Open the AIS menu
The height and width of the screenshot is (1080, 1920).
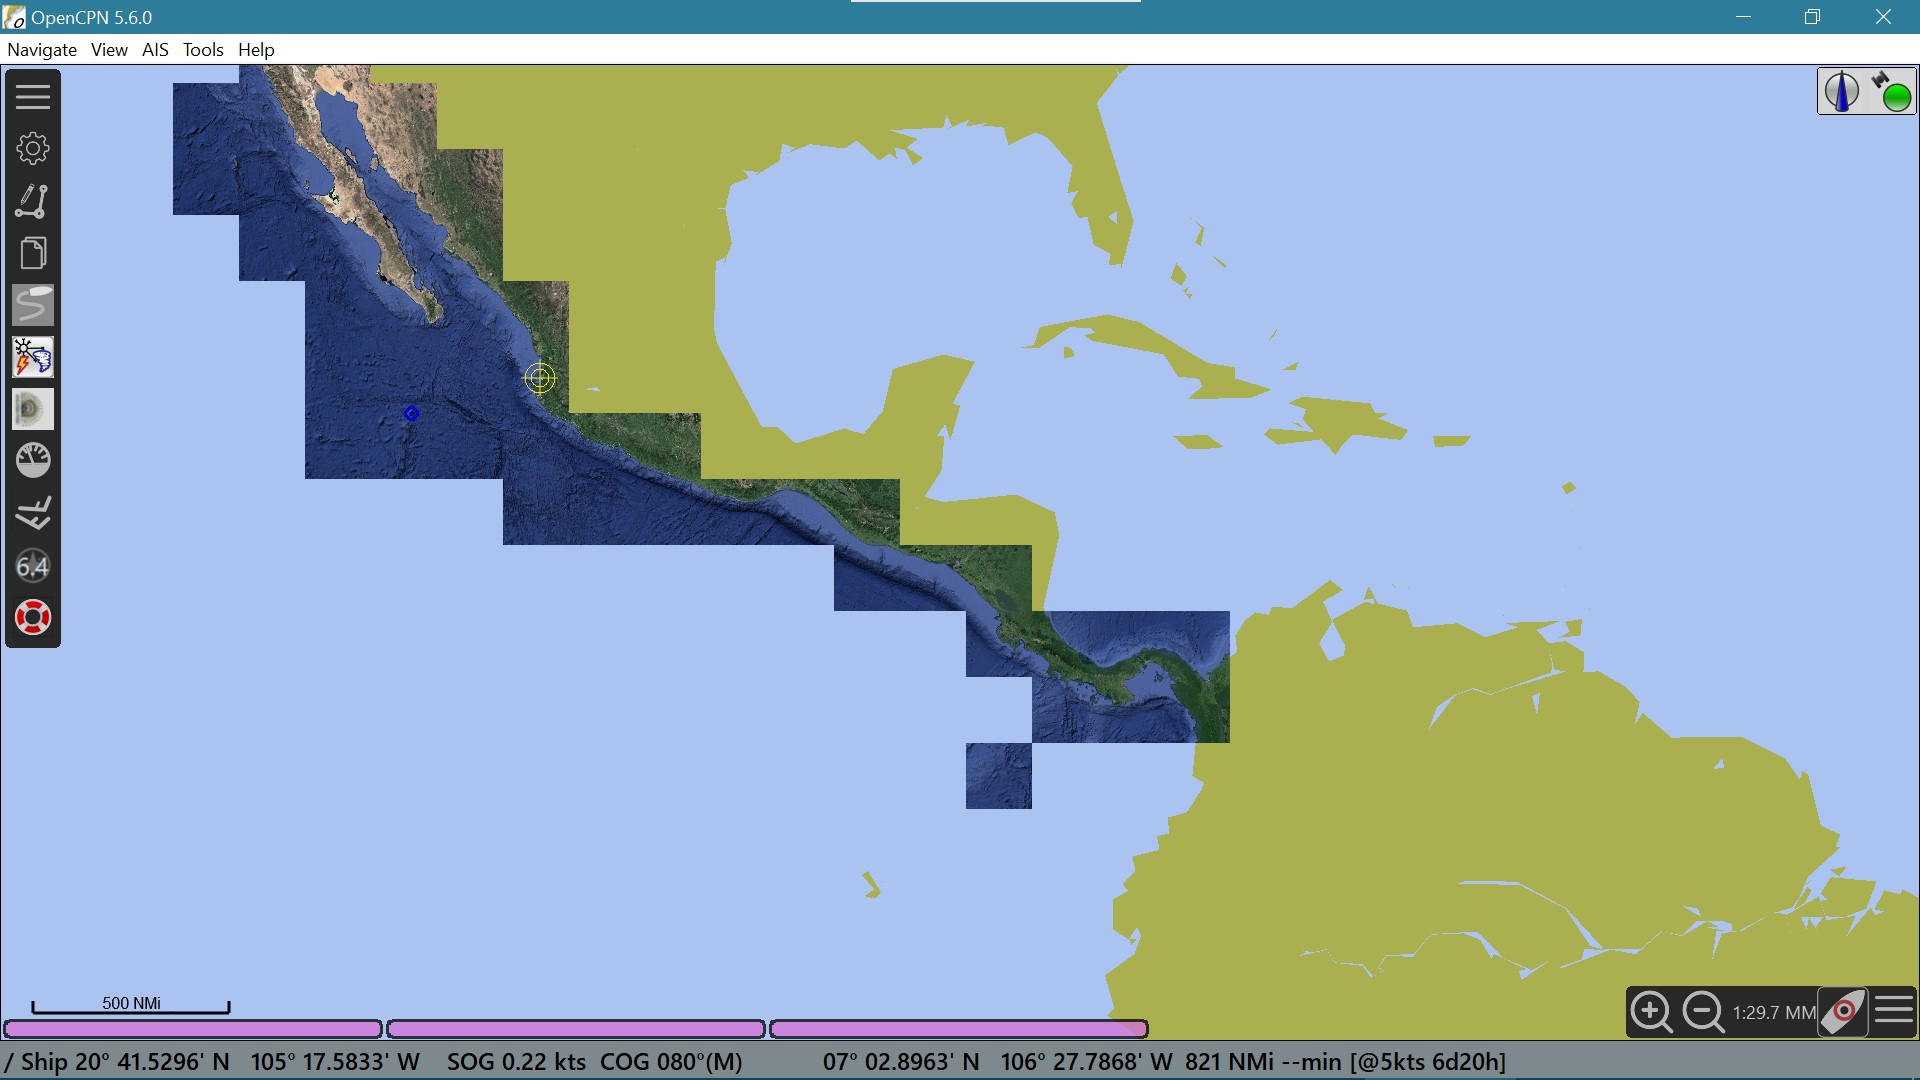154,49
